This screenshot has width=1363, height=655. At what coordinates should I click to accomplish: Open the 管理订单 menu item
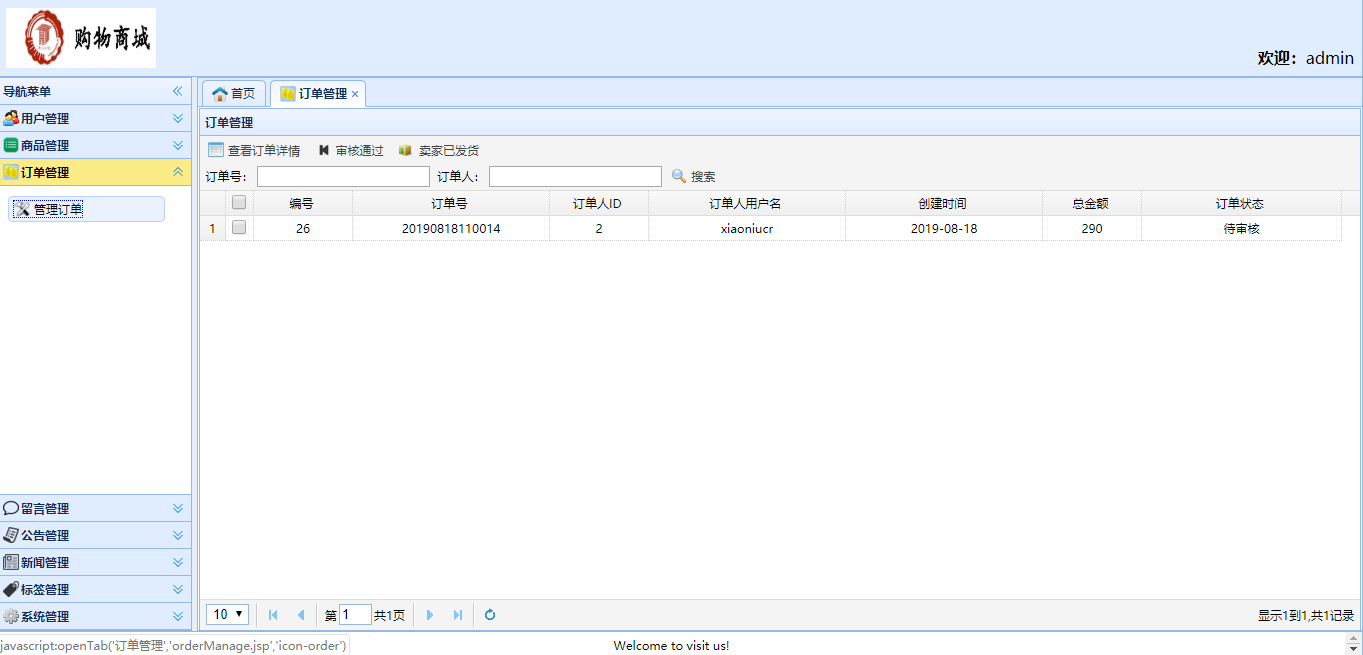(87, 209)
